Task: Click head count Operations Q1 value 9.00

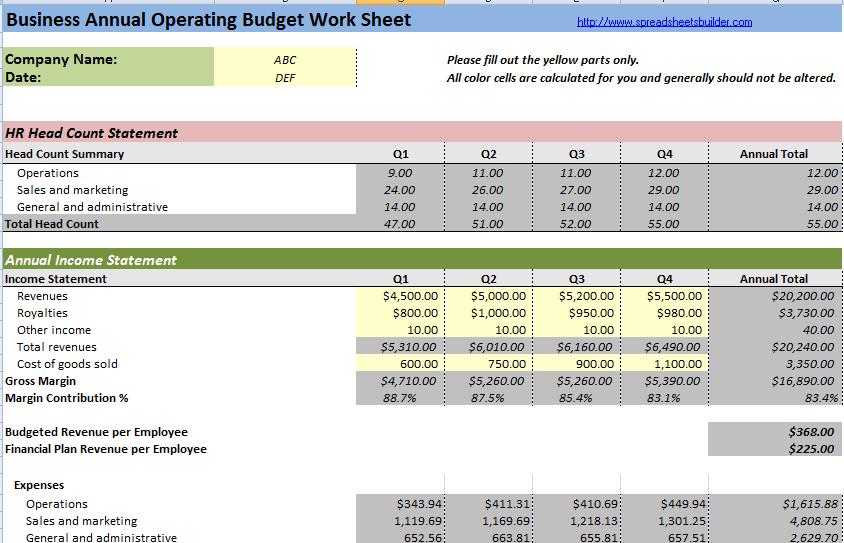Action: tap(400, 173)
